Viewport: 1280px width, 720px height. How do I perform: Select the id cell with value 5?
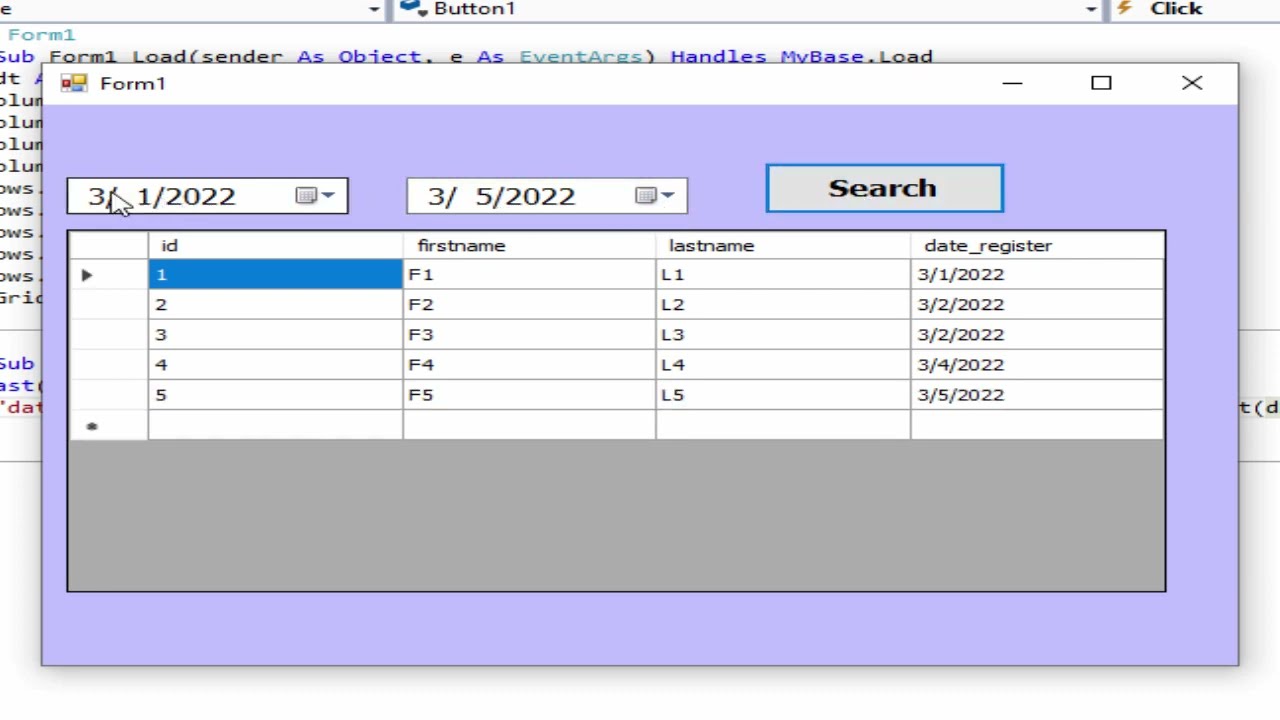(x=275, y=395)
